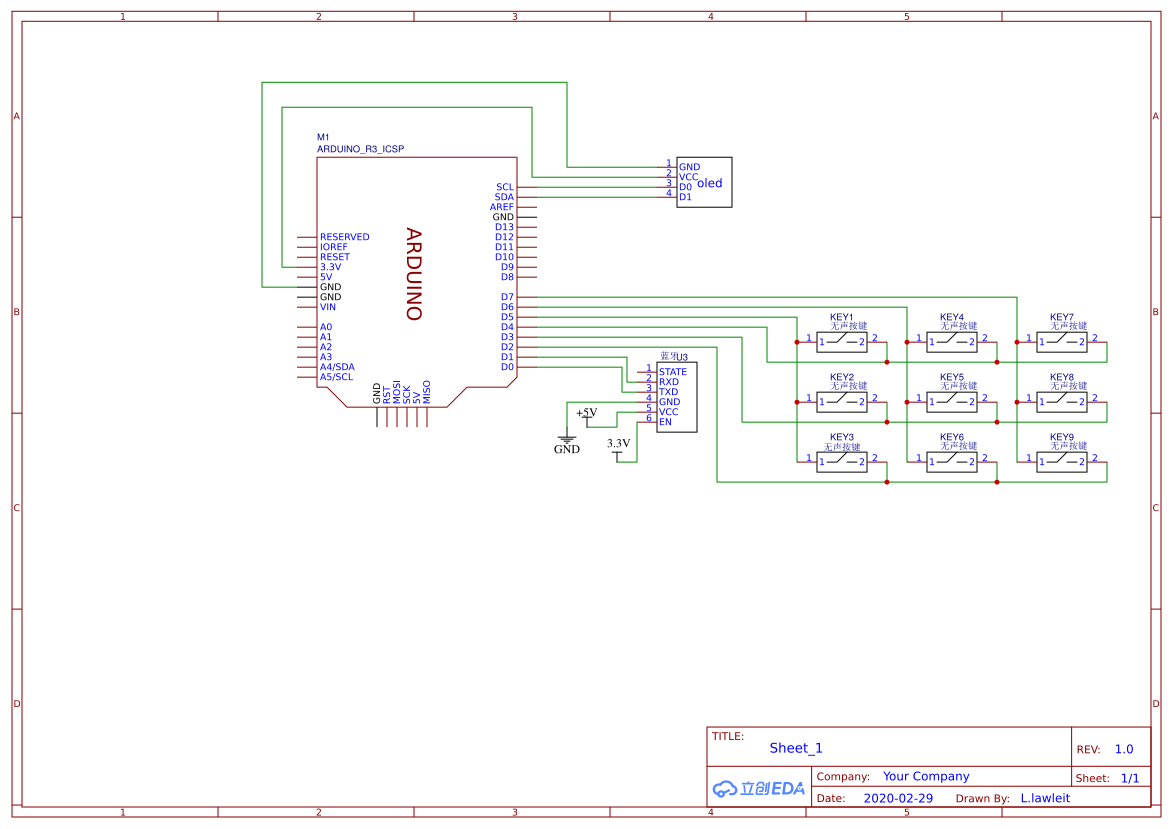Image resolution: width=1171 pixels, height=829 pixels.
Task: Click the A4/SDA pin label
Action: (x=337, y=367)
